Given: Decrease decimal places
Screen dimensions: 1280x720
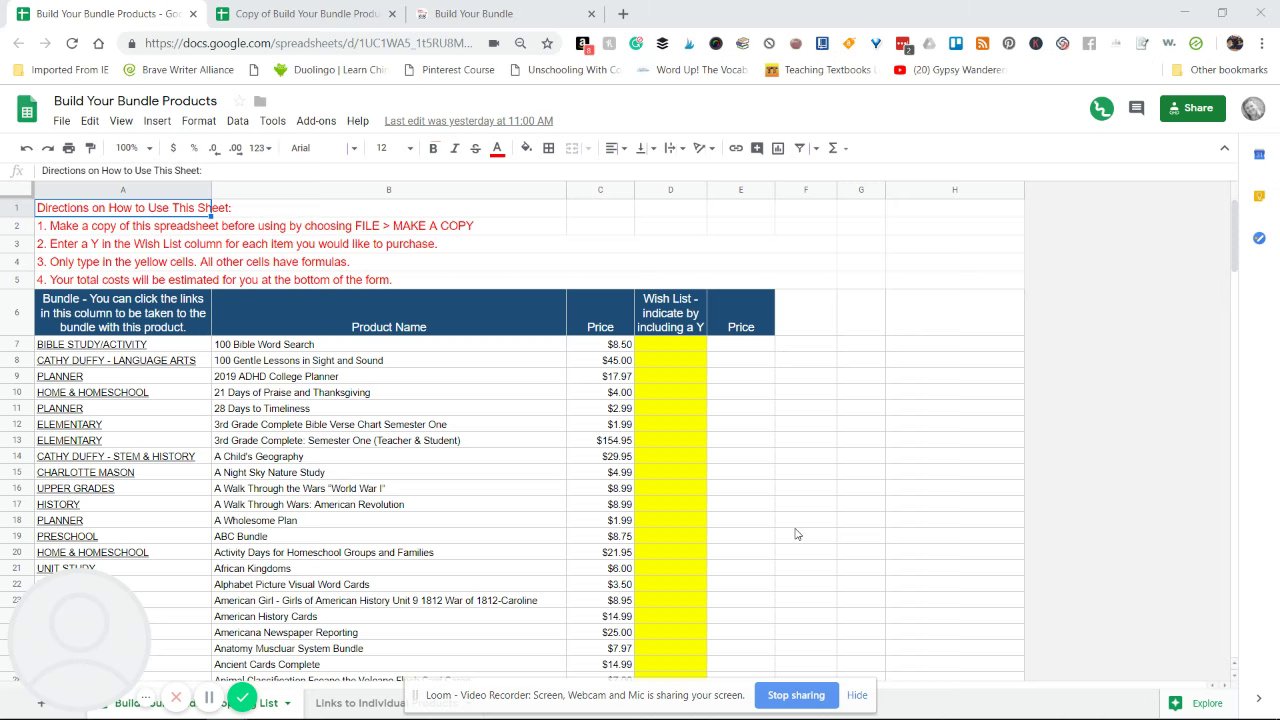Looking at the screenshot, I should click(x=214, y=148).
